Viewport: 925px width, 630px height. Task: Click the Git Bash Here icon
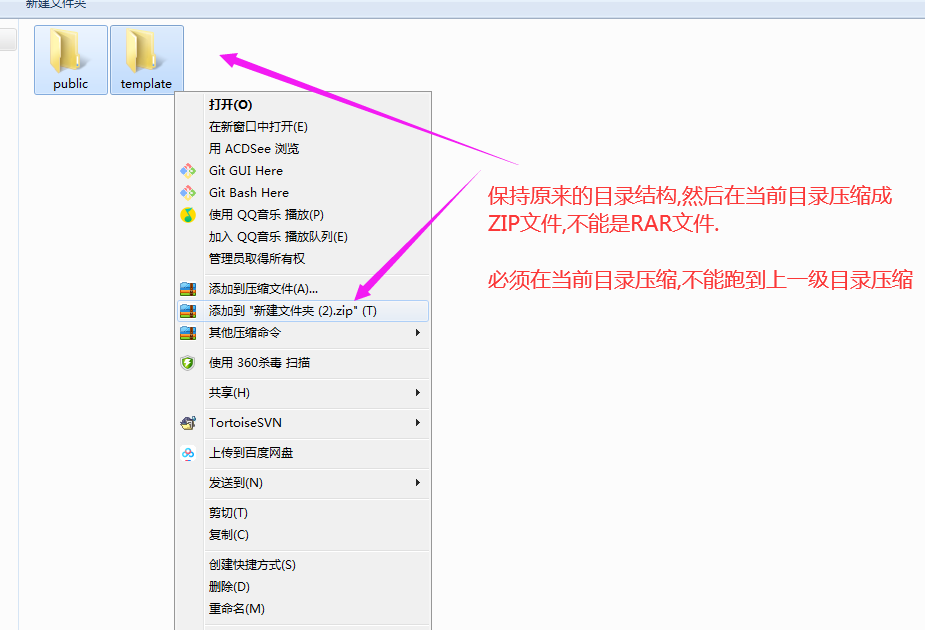tap(187, 193)
